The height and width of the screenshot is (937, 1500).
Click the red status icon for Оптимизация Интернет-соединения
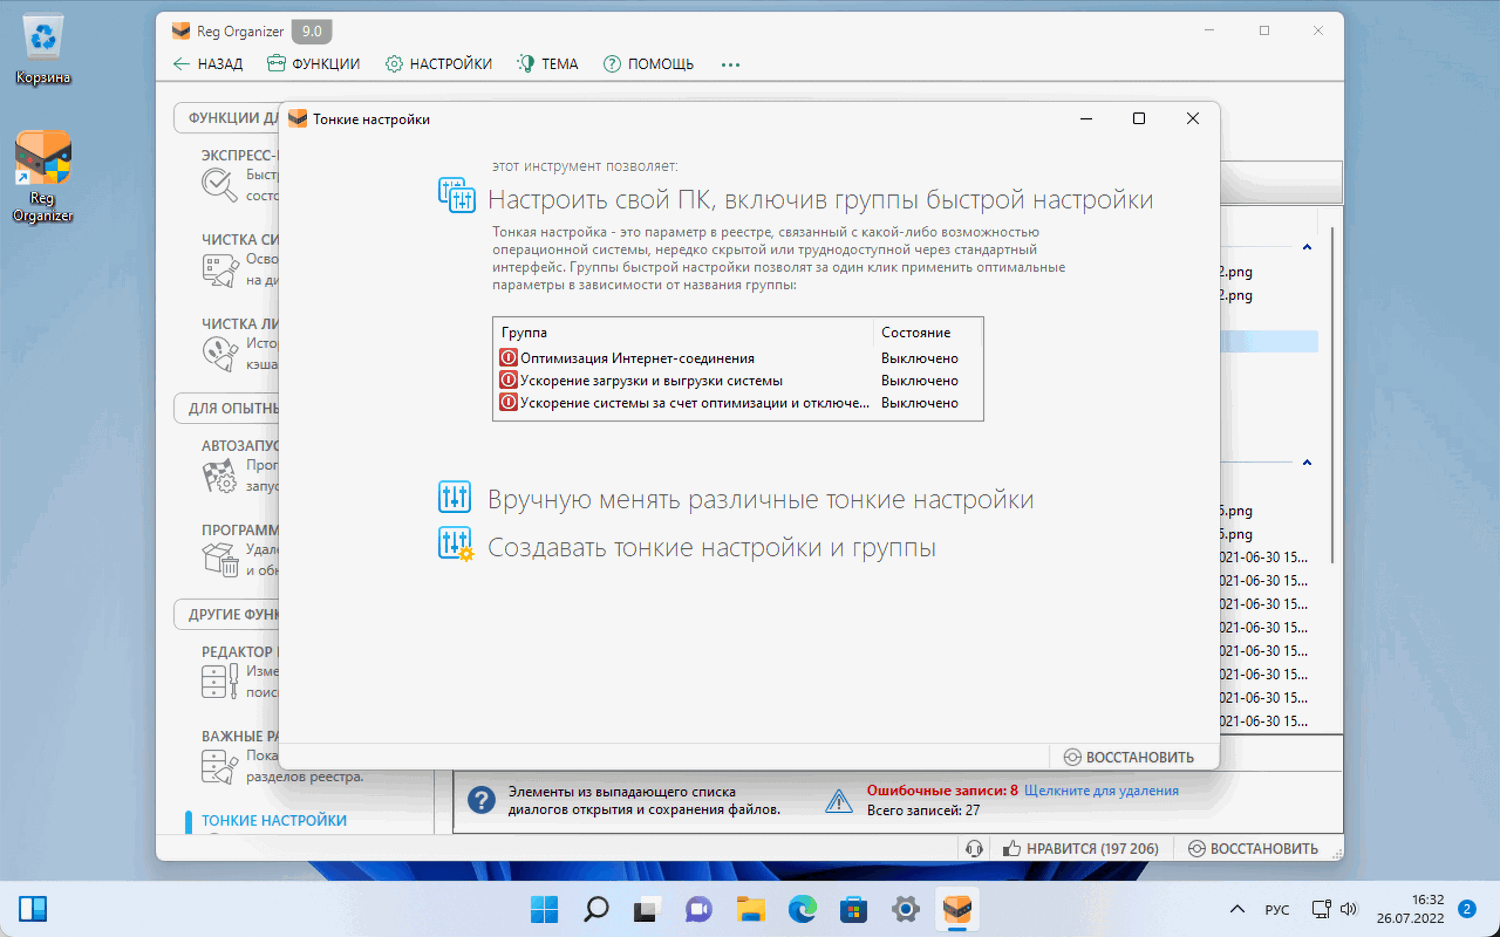pyautogui.click(x=508, y=358)
